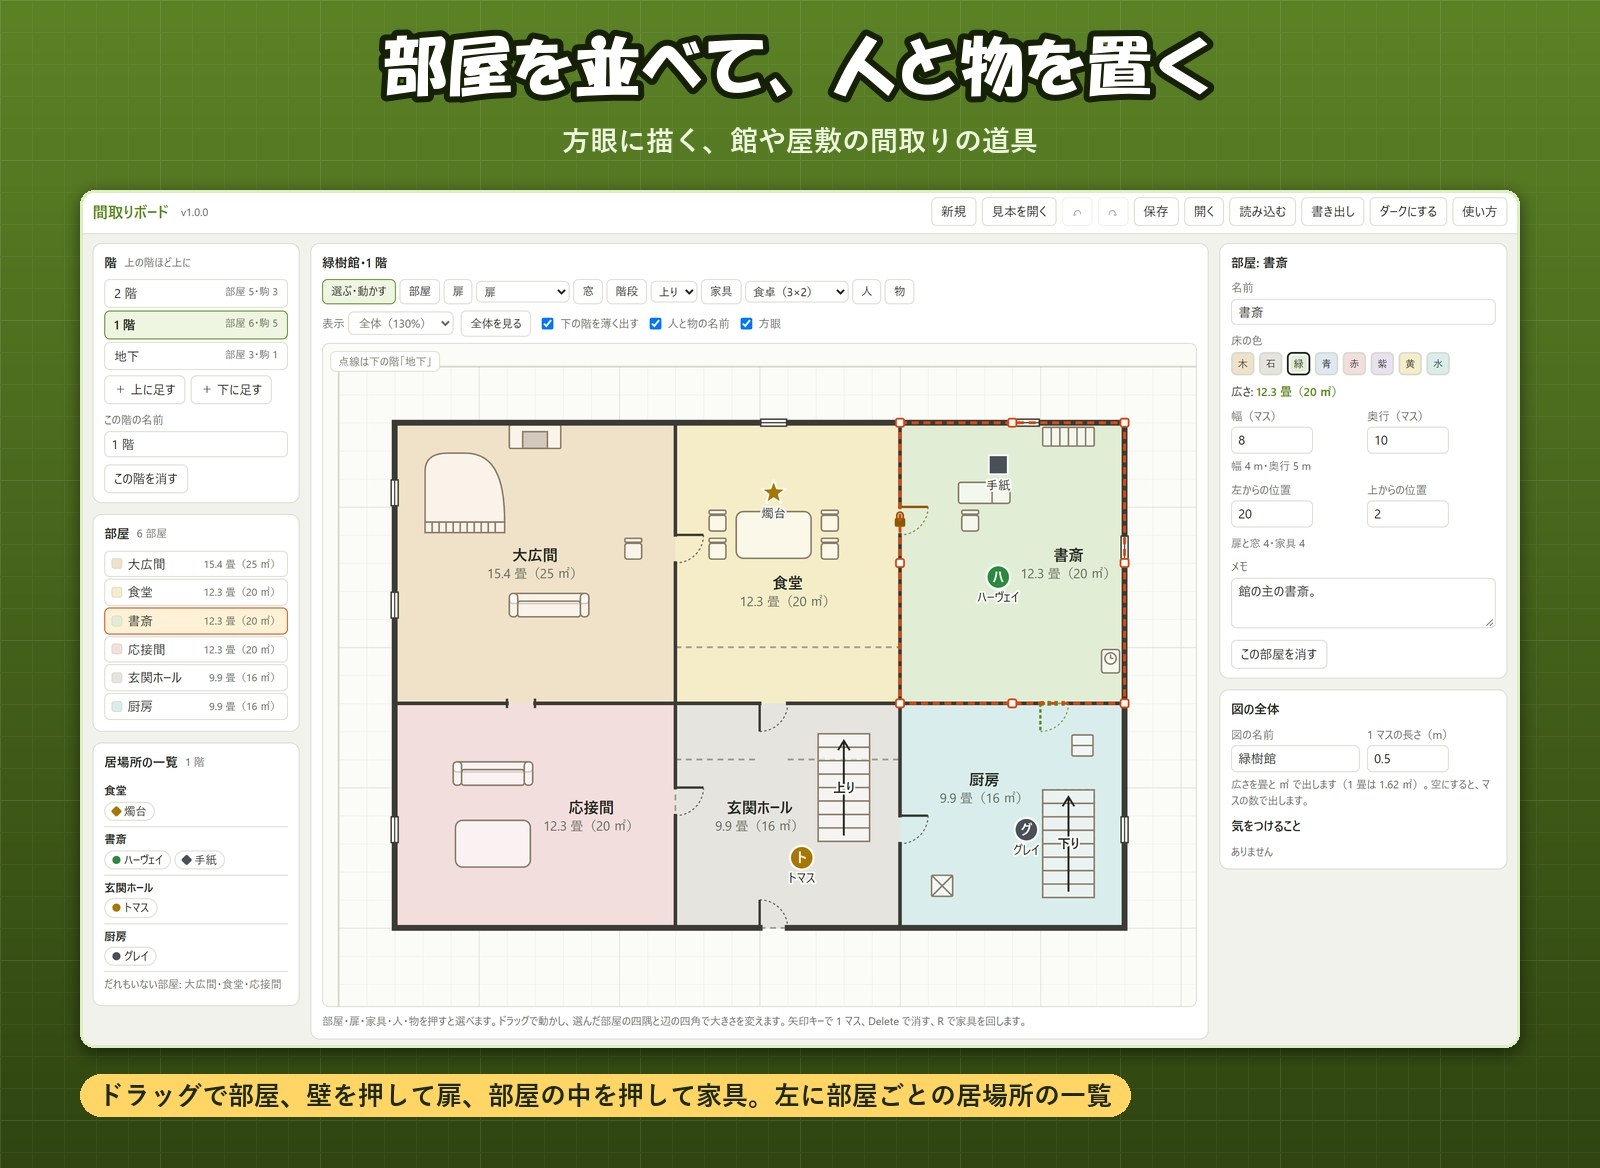The image size is (1600, 1168).
Task: Click the gold star 燭台 marker
Action: [774, 492]
